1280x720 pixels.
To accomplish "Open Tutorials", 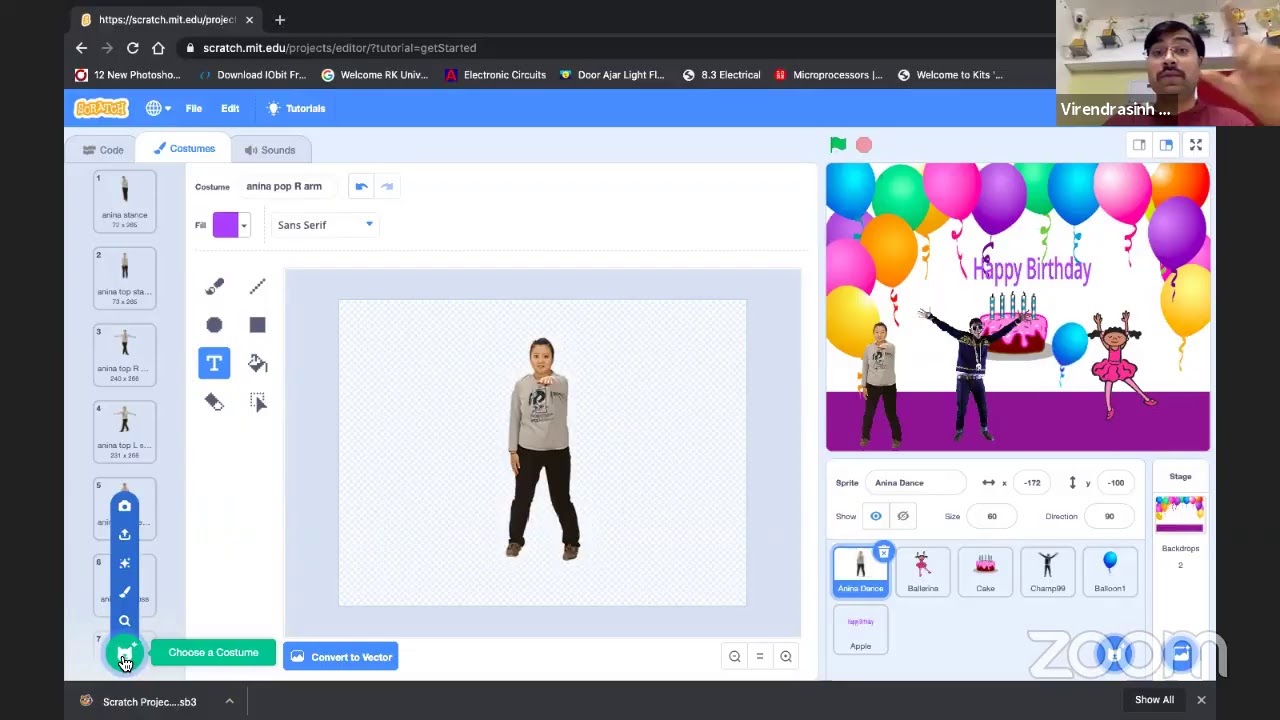I will point(296,108).
